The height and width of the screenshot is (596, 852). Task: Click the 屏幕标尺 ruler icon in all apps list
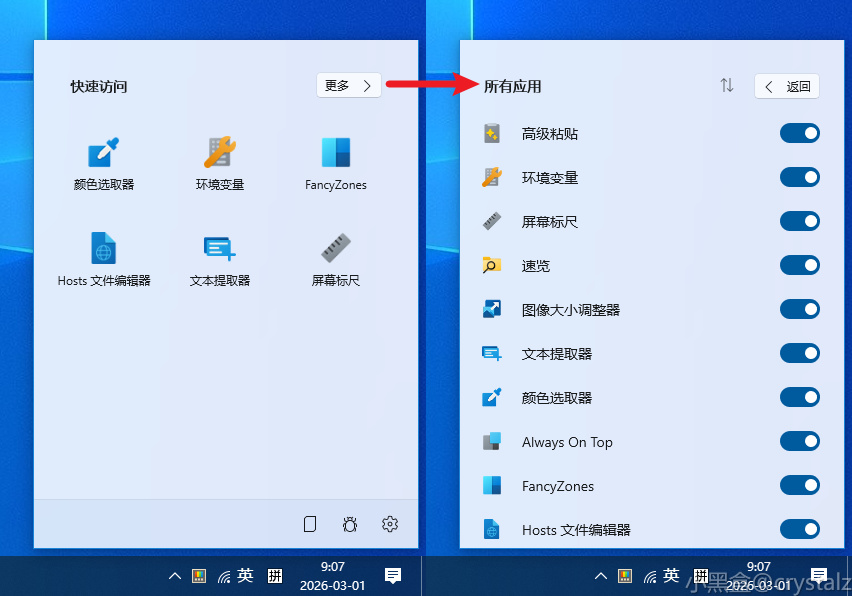[492, 221]
